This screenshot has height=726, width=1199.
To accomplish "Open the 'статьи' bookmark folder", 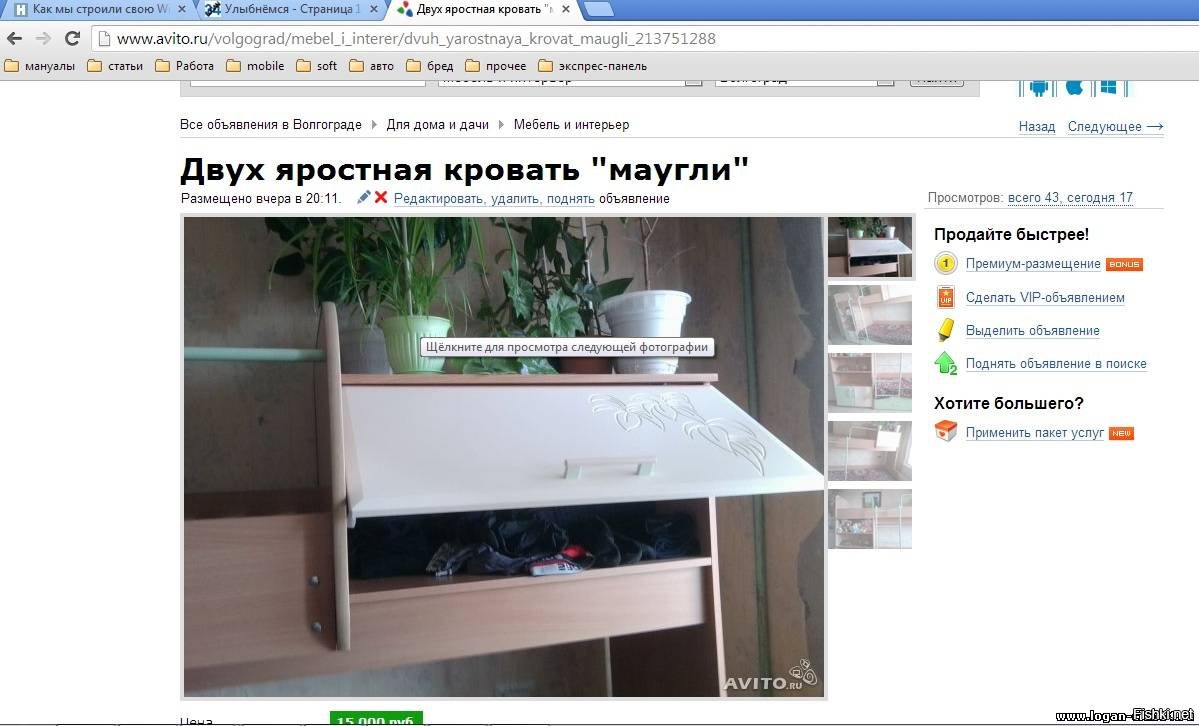I will [115, 66].
